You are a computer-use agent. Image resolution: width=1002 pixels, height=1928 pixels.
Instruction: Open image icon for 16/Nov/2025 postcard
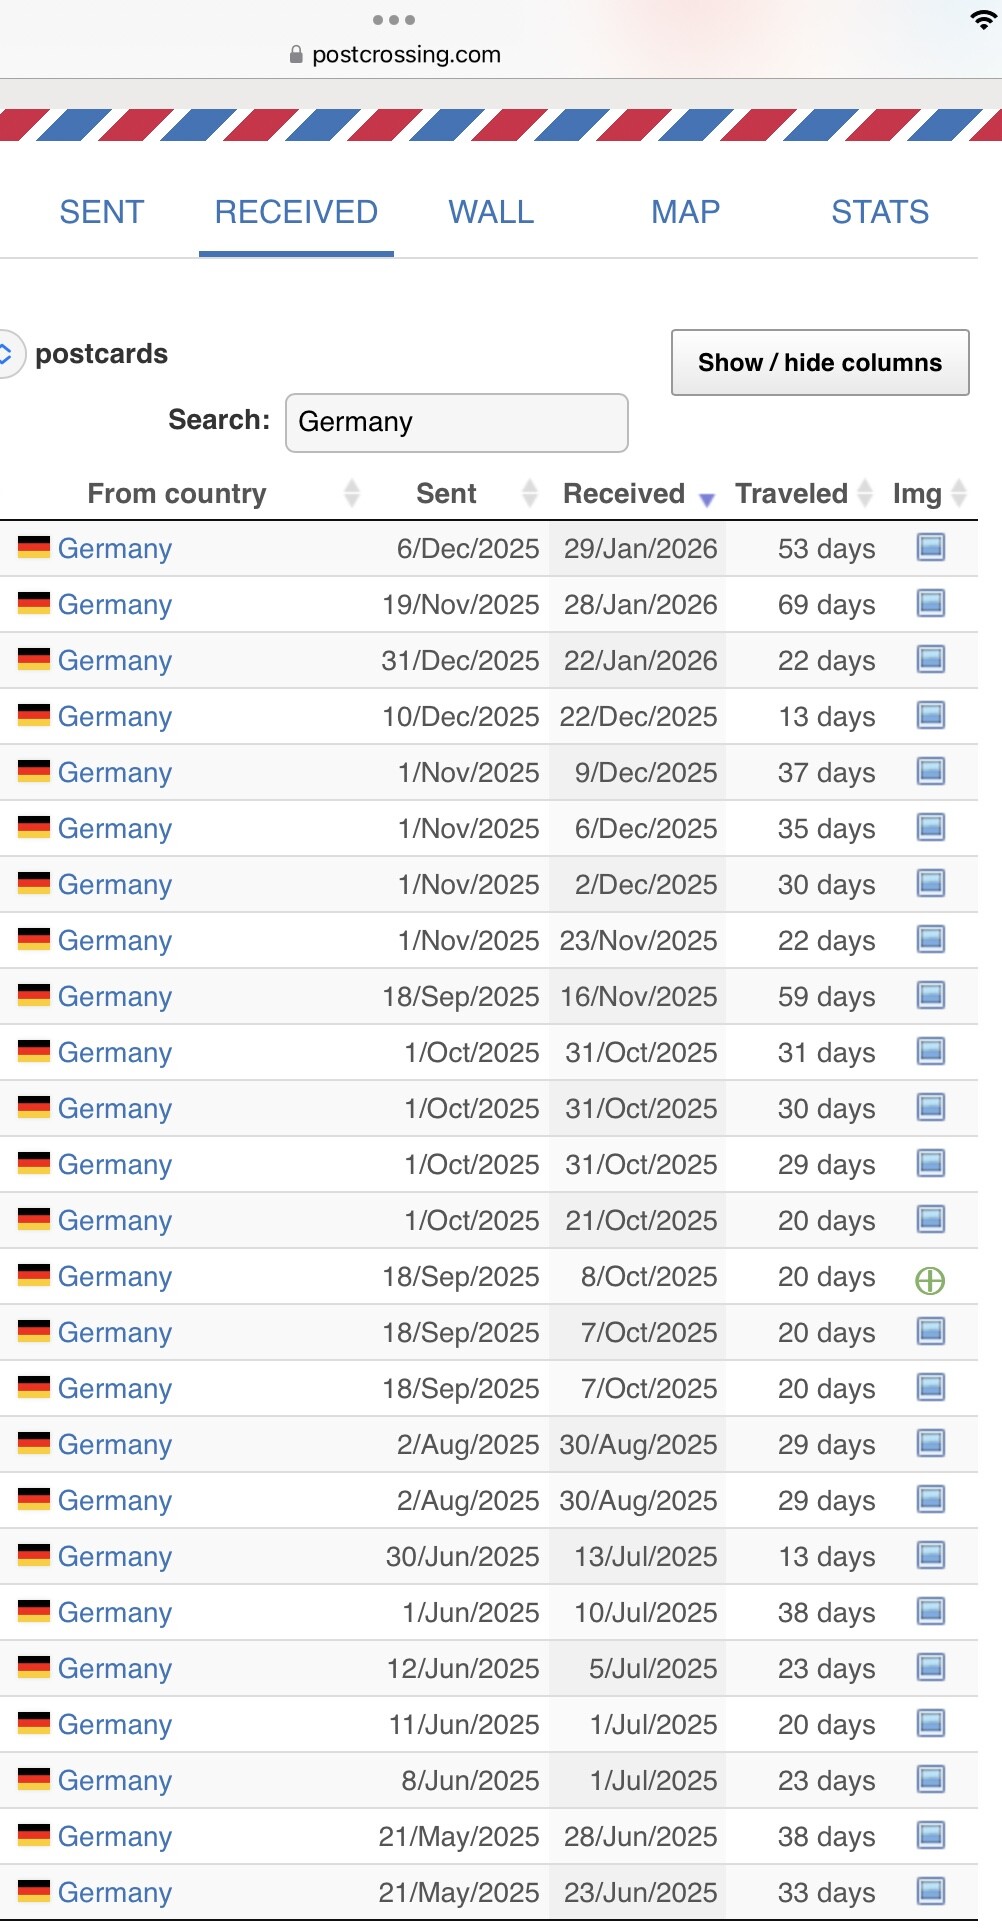click(x=930, y=996)
